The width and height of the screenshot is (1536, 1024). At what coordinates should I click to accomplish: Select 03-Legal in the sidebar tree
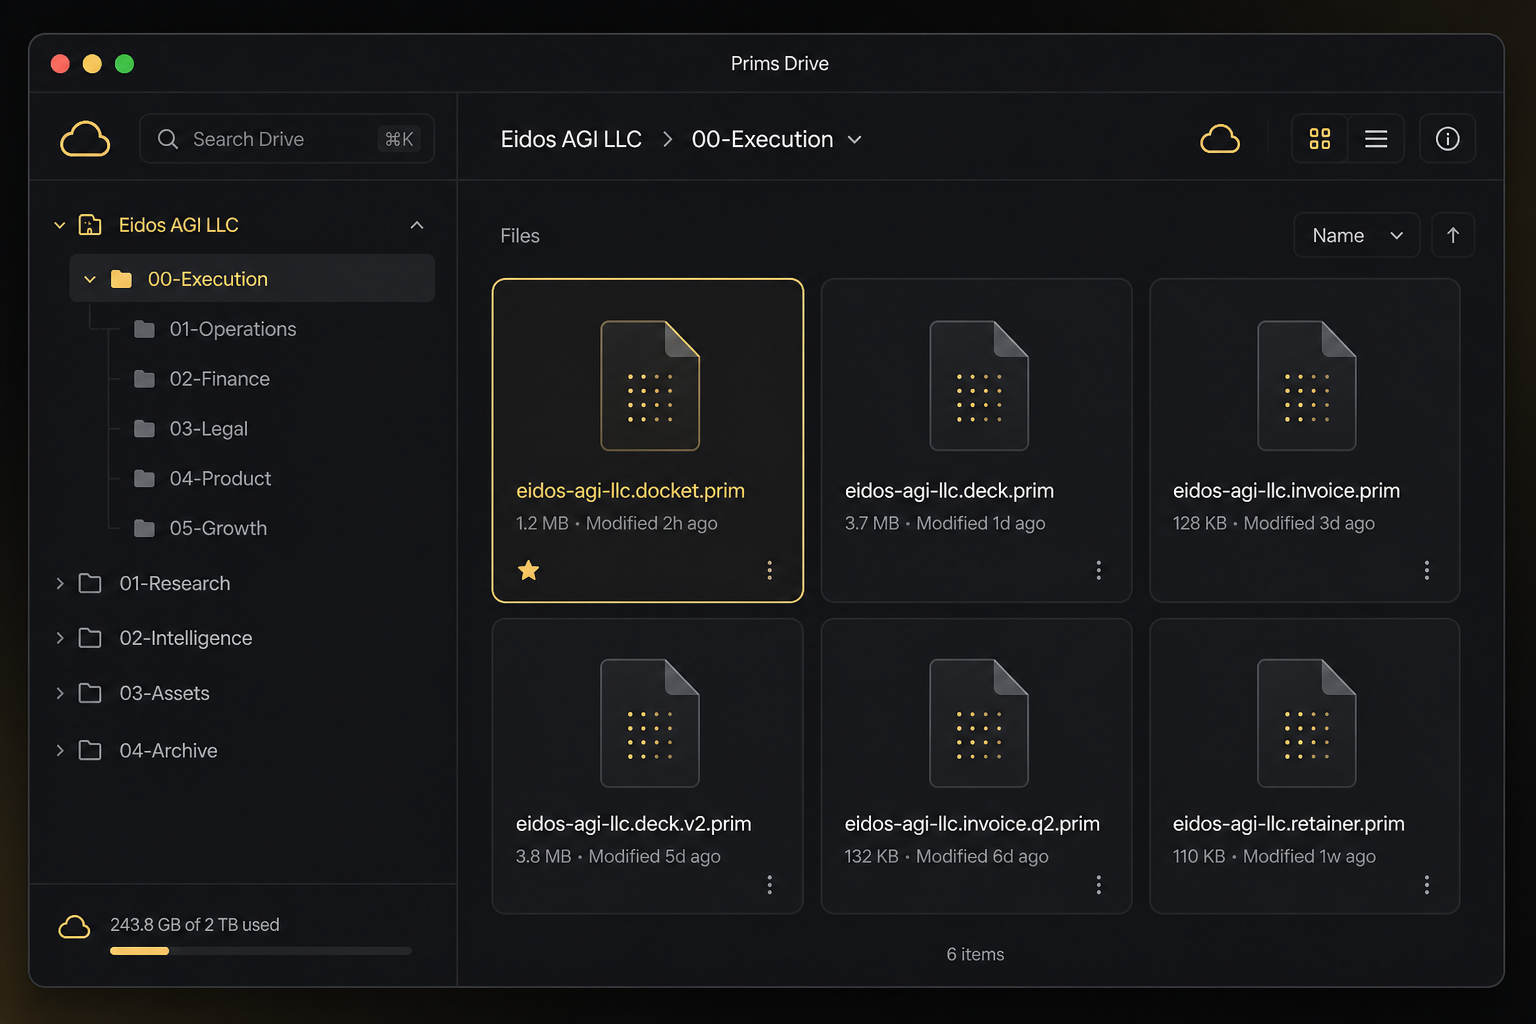[209, 429]
